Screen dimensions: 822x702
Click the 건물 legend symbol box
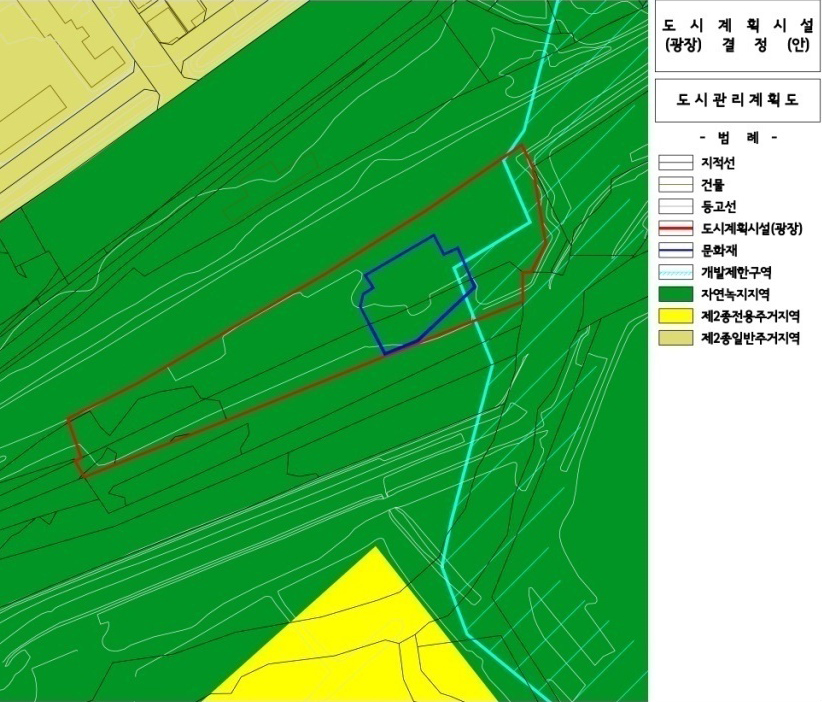point(679,183)
